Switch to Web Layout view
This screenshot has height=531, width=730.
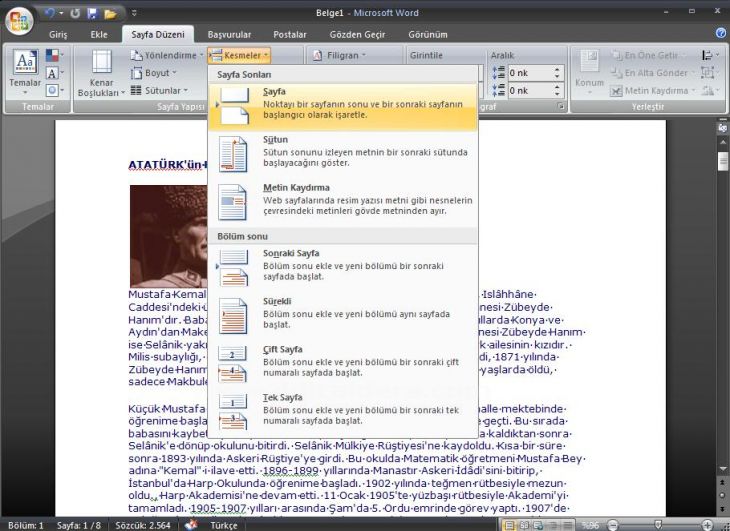(538, 525)
